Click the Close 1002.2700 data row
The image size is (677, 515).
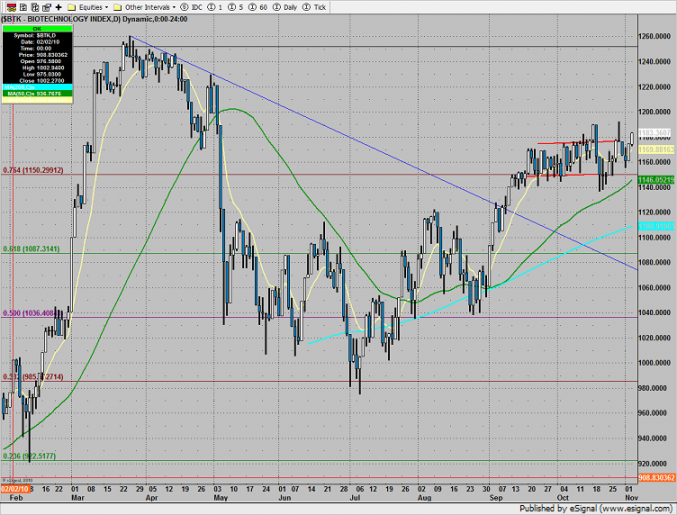pyautogui.click(x=37, y=81)
